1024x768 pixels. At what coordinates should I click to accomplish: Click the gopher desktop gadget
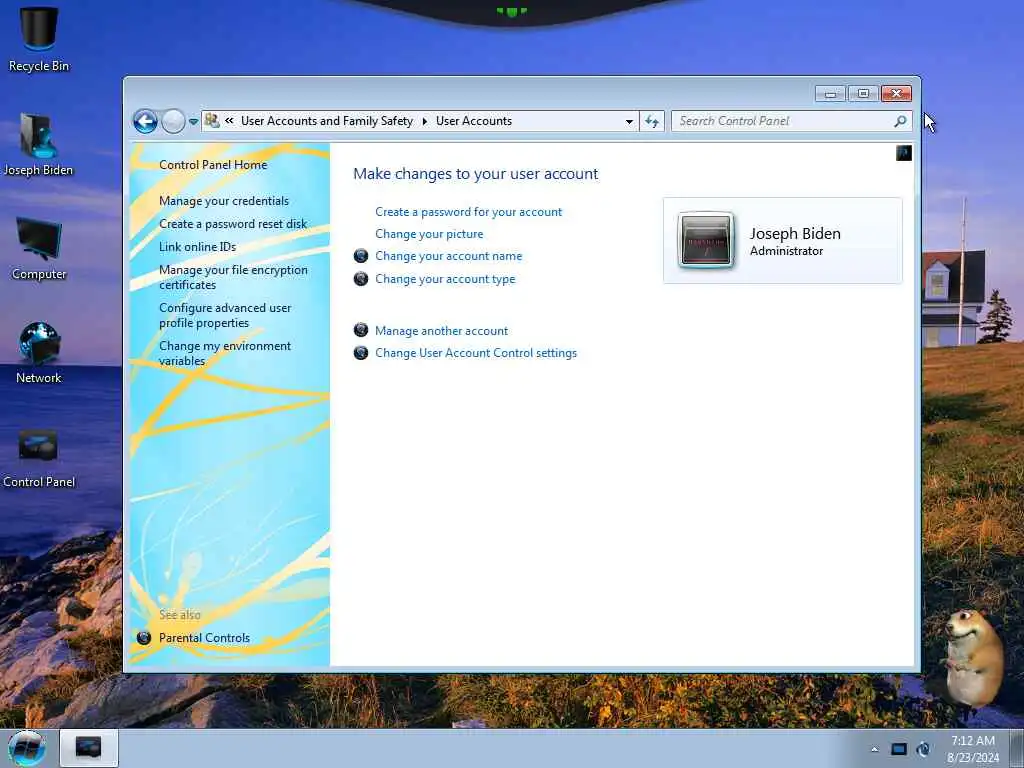[x=973, y=658]
